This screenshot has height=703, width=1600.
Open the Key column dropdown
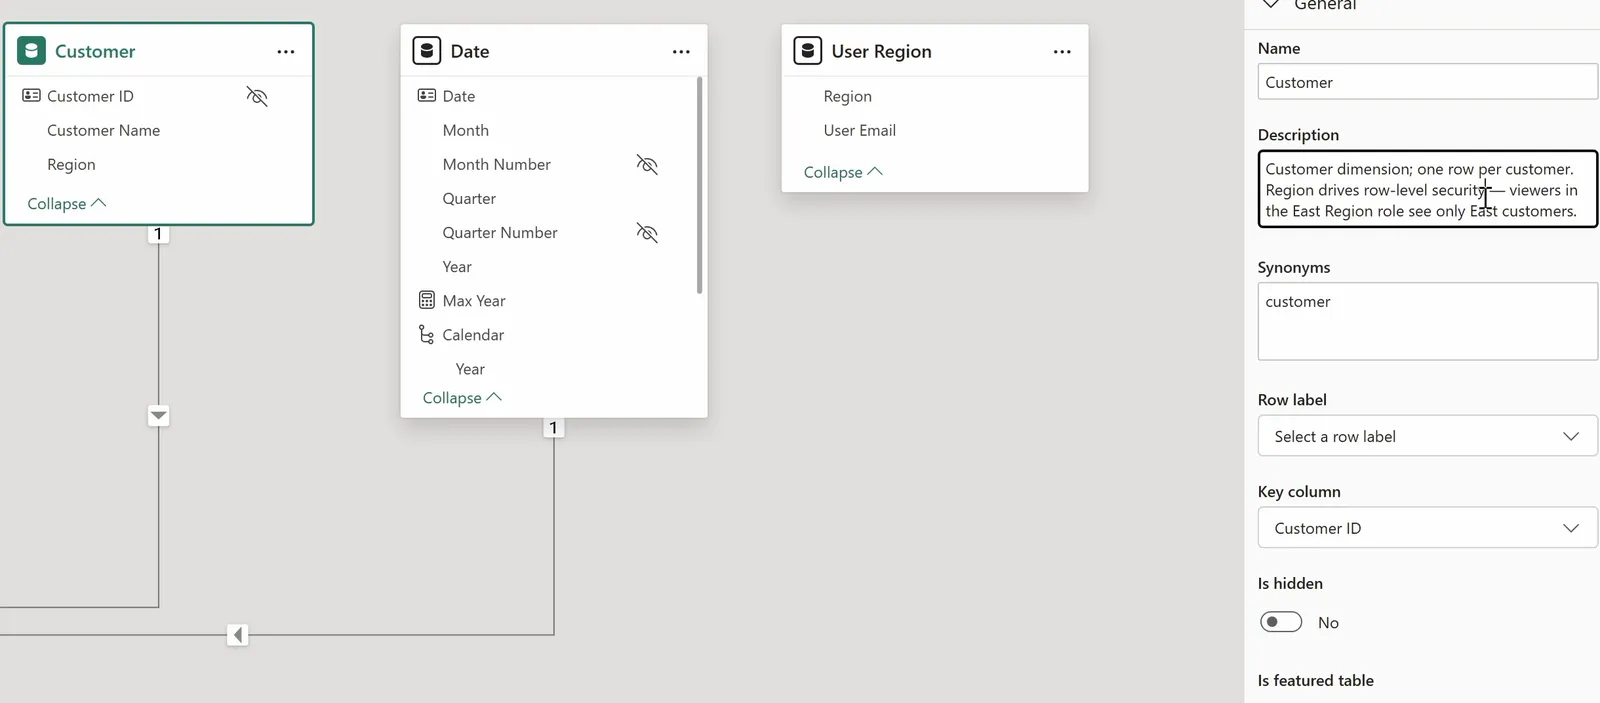1427,528
